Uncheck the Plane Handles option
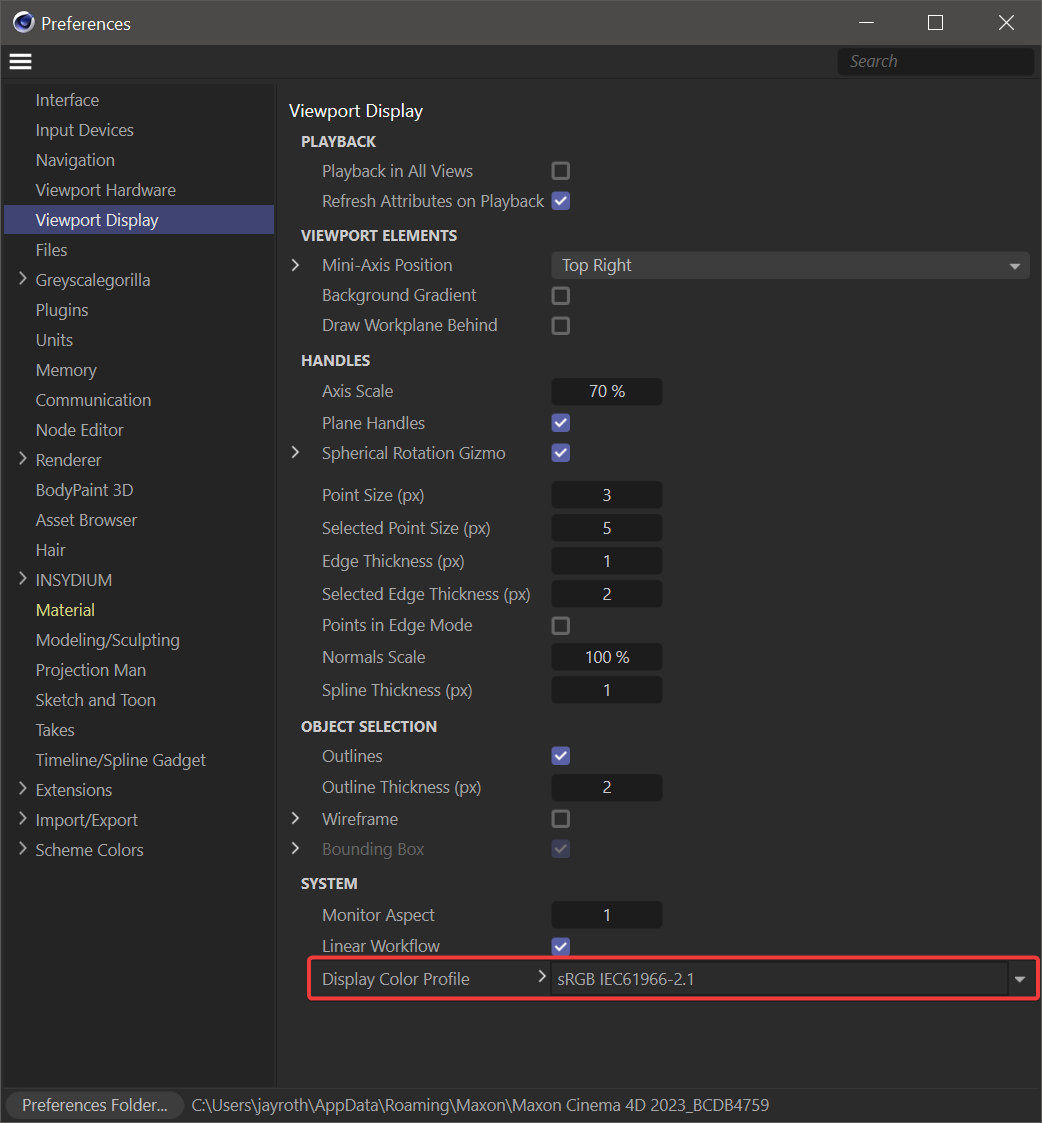Image resolution: width=1042 pixels, height=1123 pixels. click(x=560, y=422)
